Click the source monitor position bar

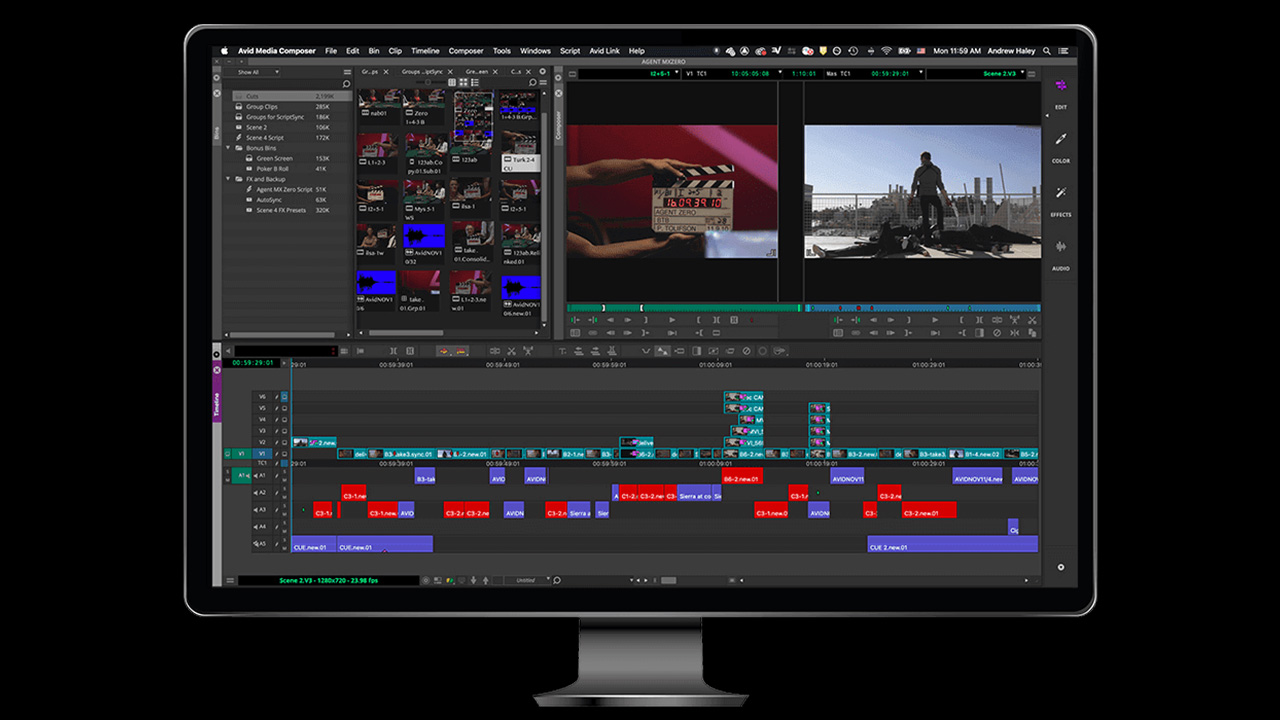(x=683, y=307)
